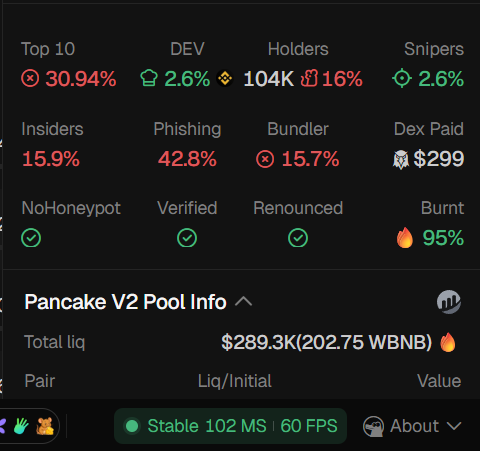The width and height of the screenshot is (480, 451).
Task: Click the Bundler label
Action: [x=298, y=129]
